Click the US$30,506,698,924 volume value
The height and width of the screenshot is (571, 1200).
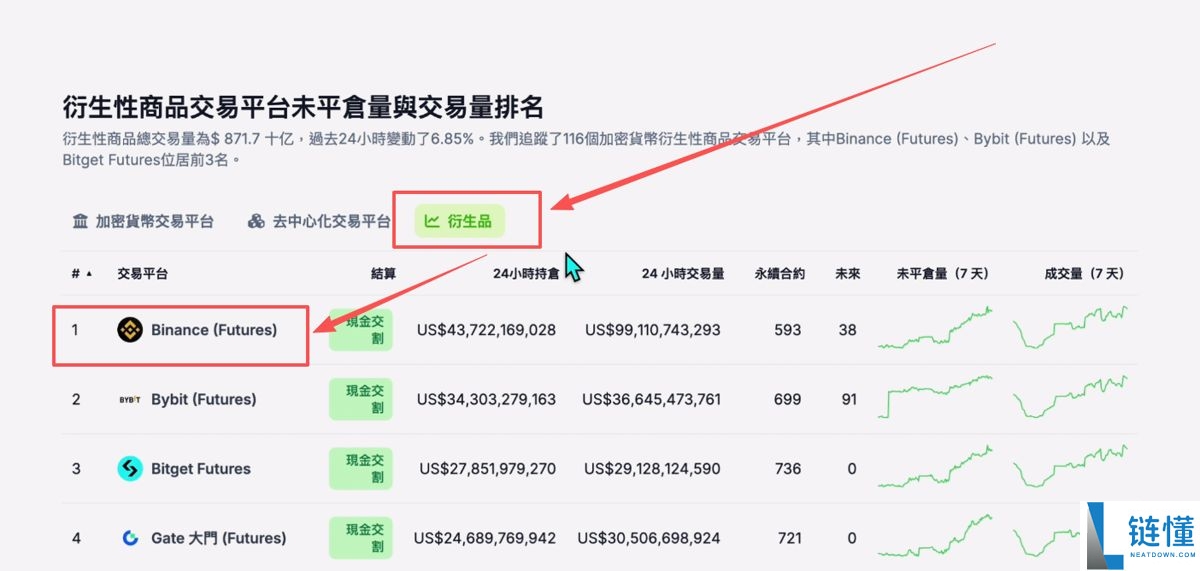(x=649, y=538)
